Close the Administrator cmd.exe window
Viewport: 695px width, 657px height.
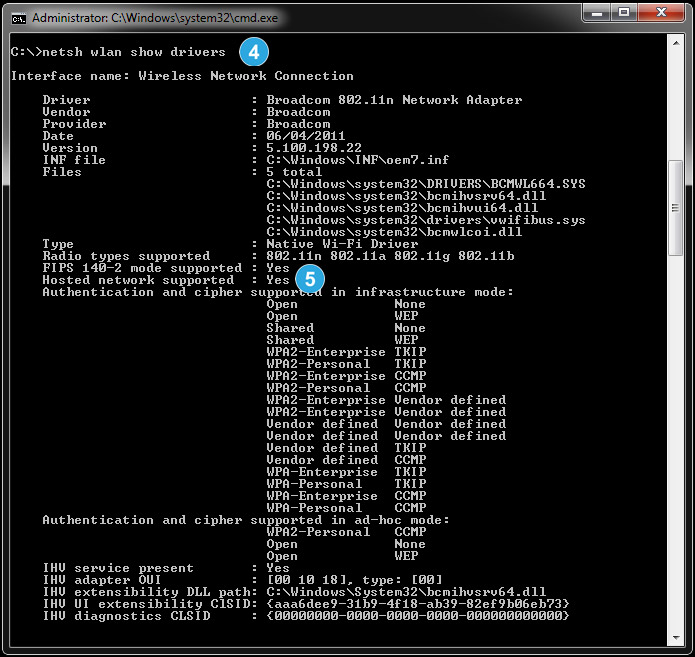click(x=661, y=13)
